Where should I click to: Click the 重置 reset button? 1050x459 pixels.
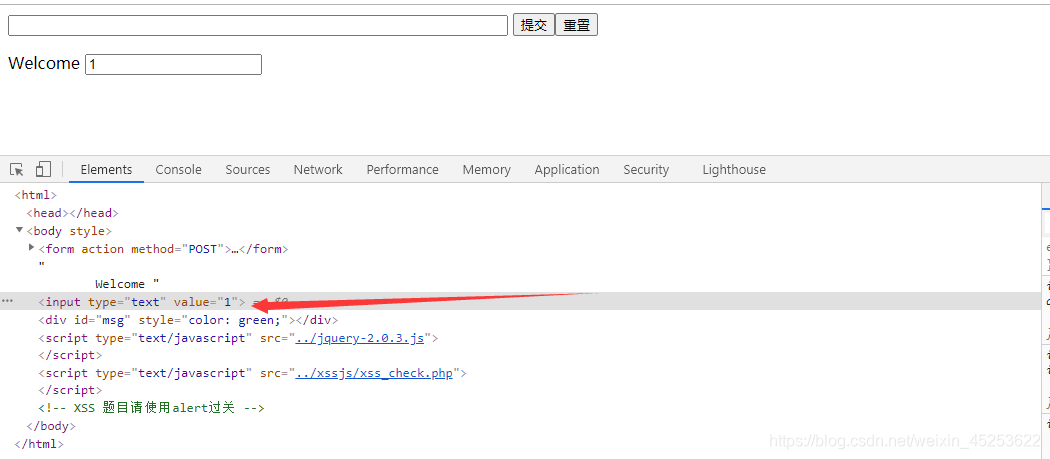[577, 25]
